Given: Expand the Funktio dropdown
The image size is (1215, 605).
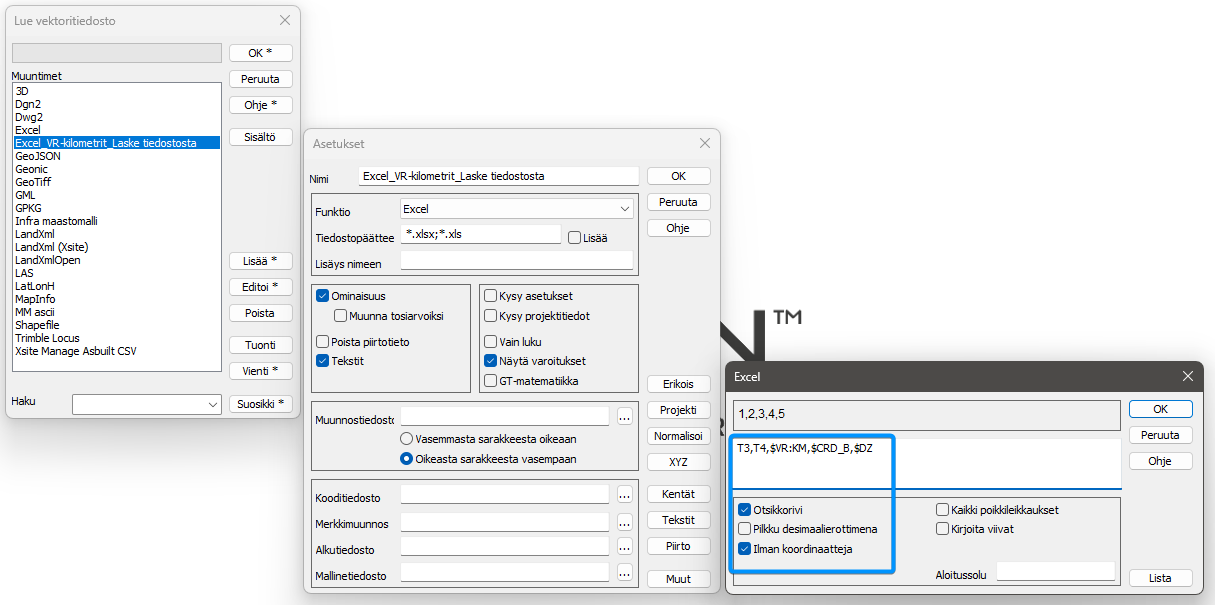Looking at the screenshot, I should [625, 210].
